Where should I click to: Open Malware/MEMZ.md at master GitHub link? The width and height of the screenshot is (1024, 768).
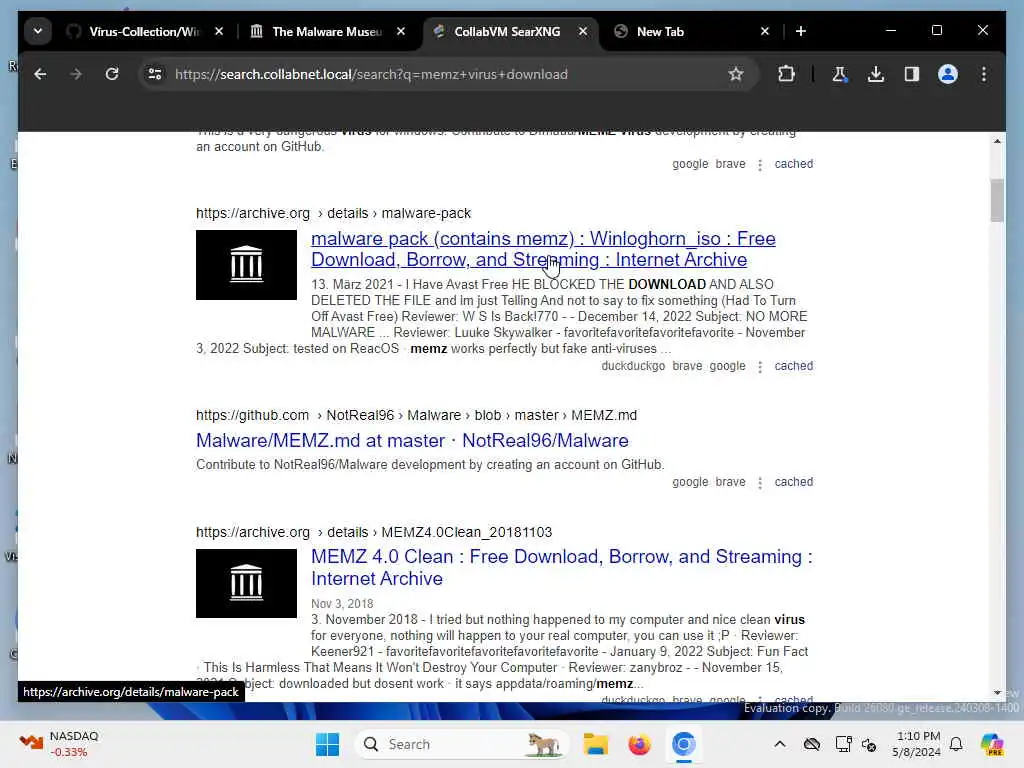(412, 441)
